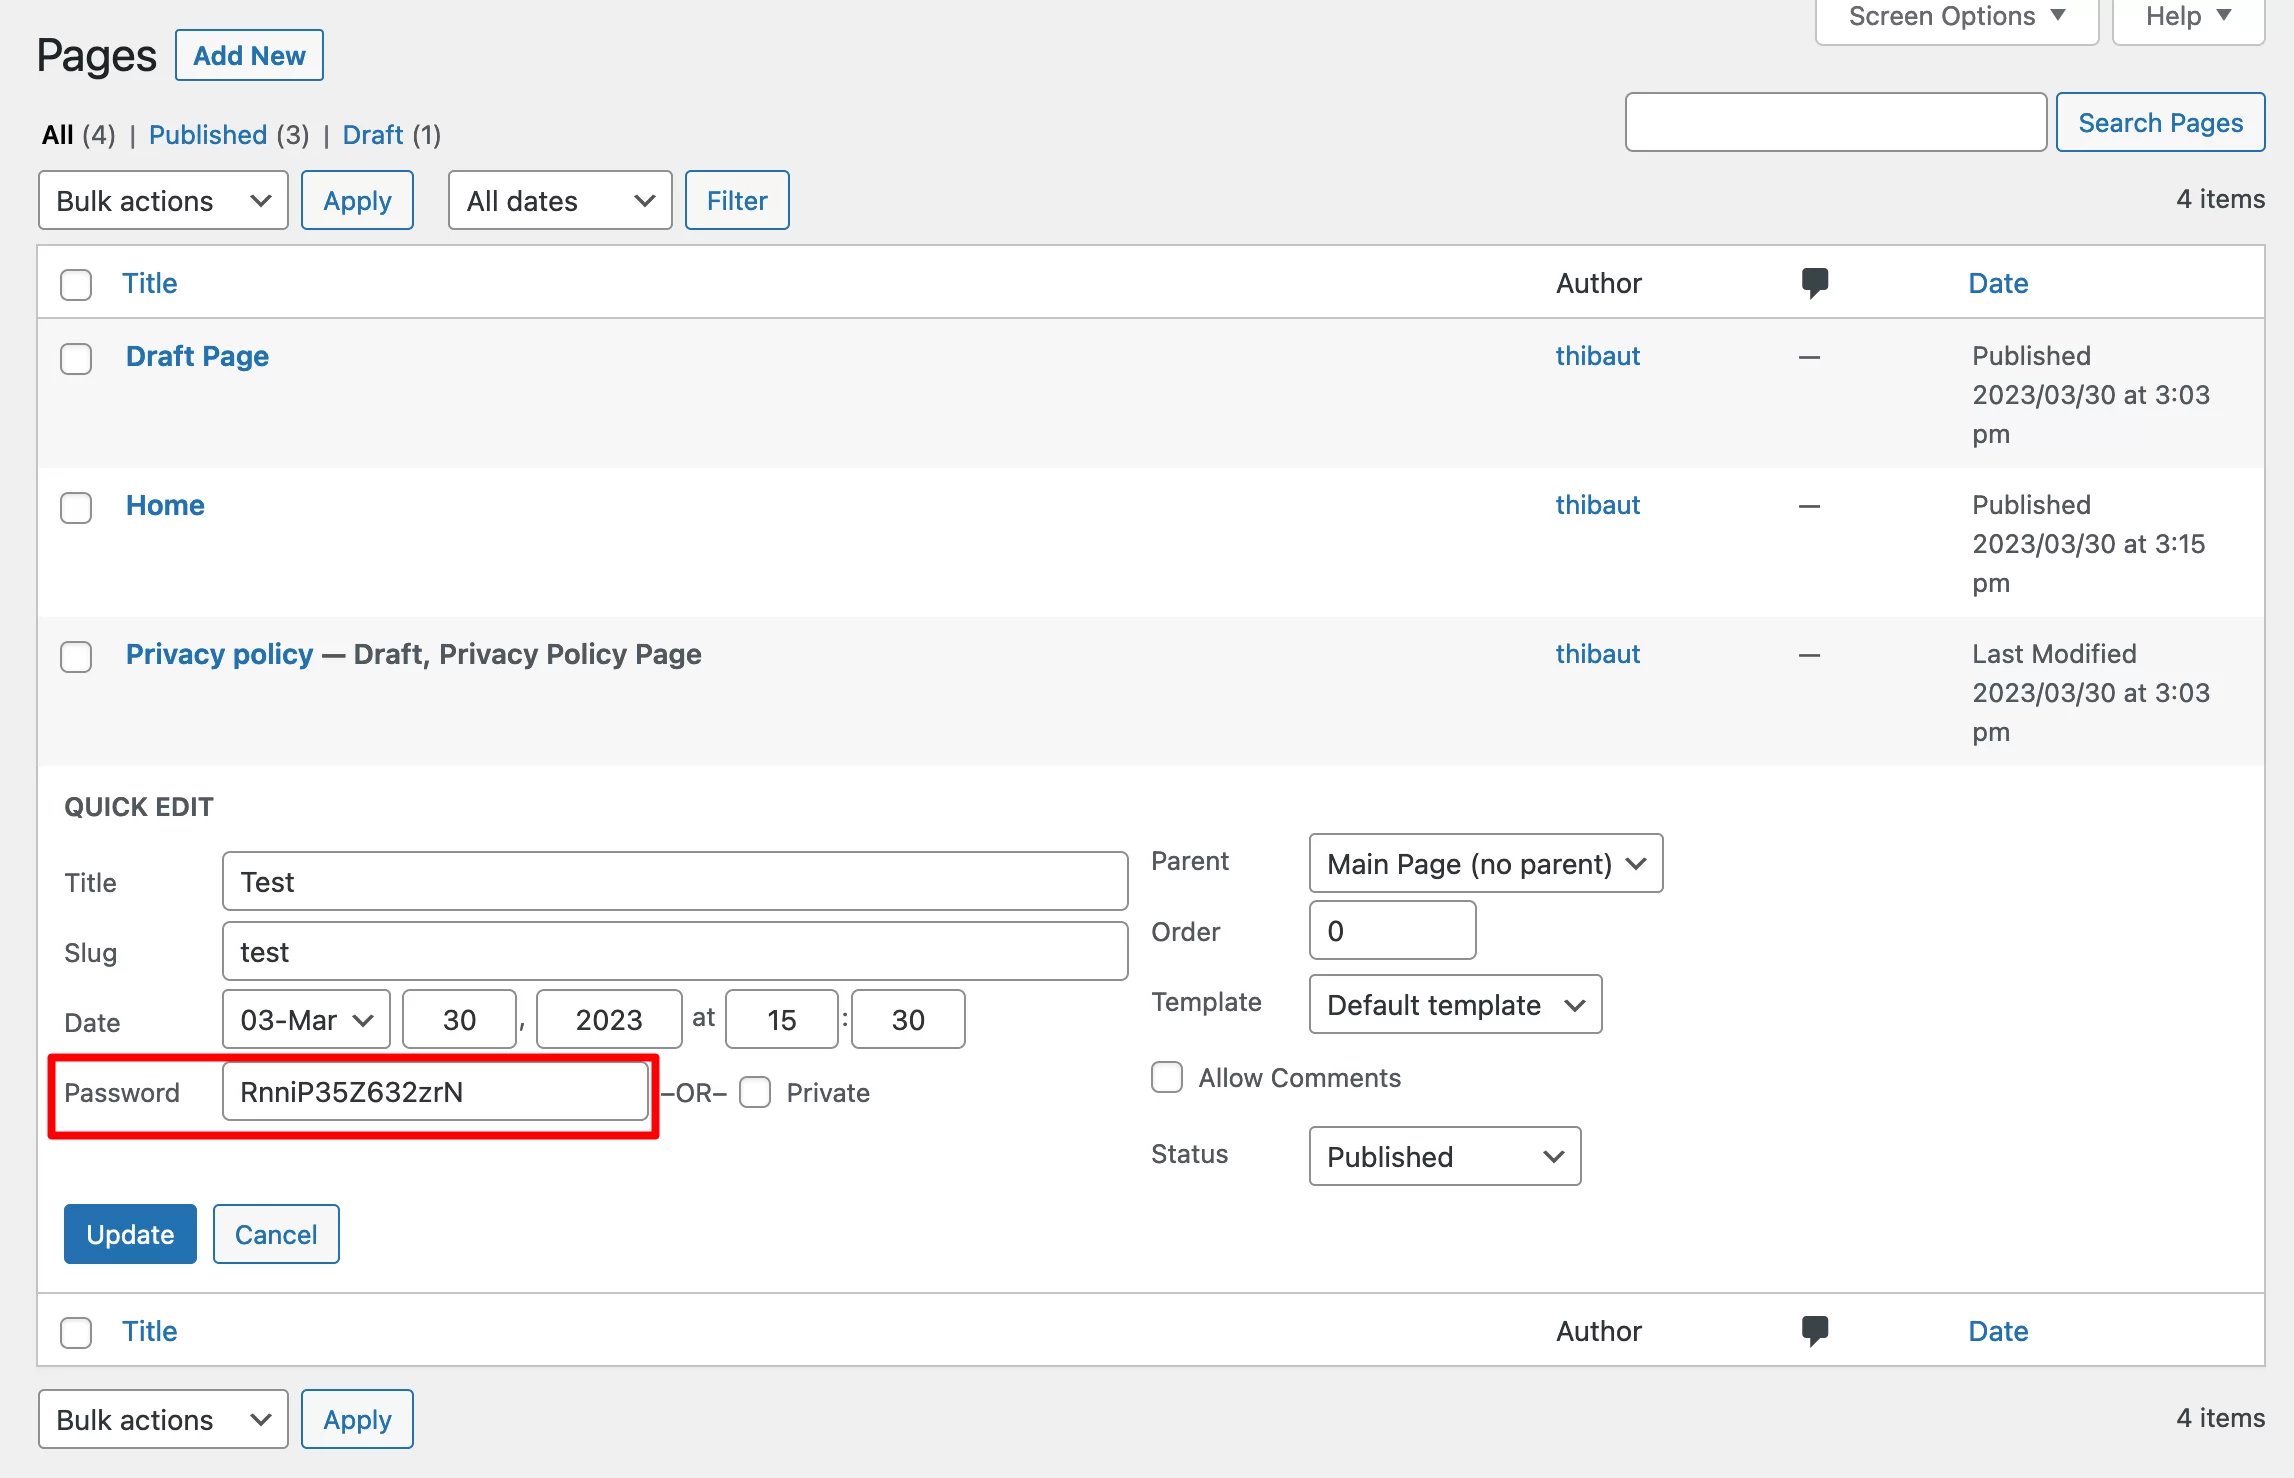Screen dimensions: 2294x1478
Task: Focus the Slug field
Action: 675,951
